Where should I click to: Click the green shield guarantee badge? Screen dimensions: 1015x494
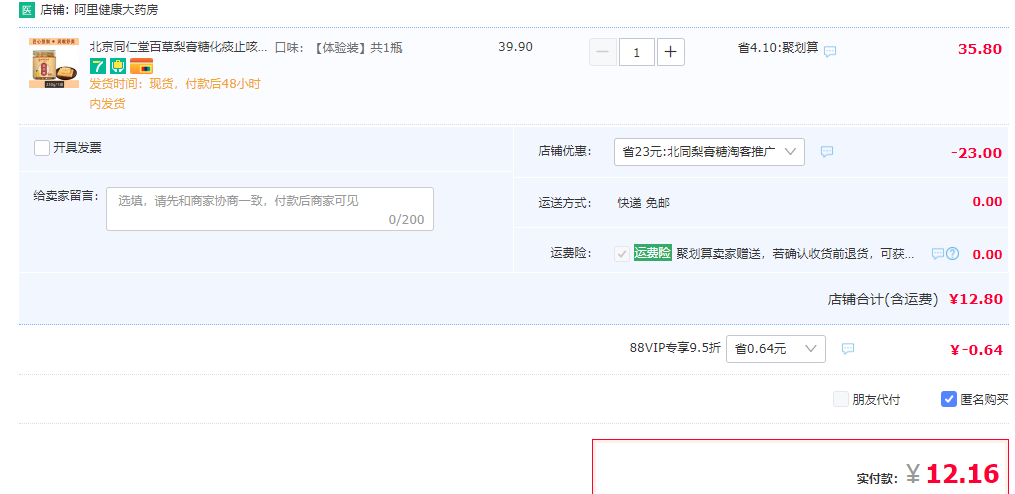tap(118, 66)
